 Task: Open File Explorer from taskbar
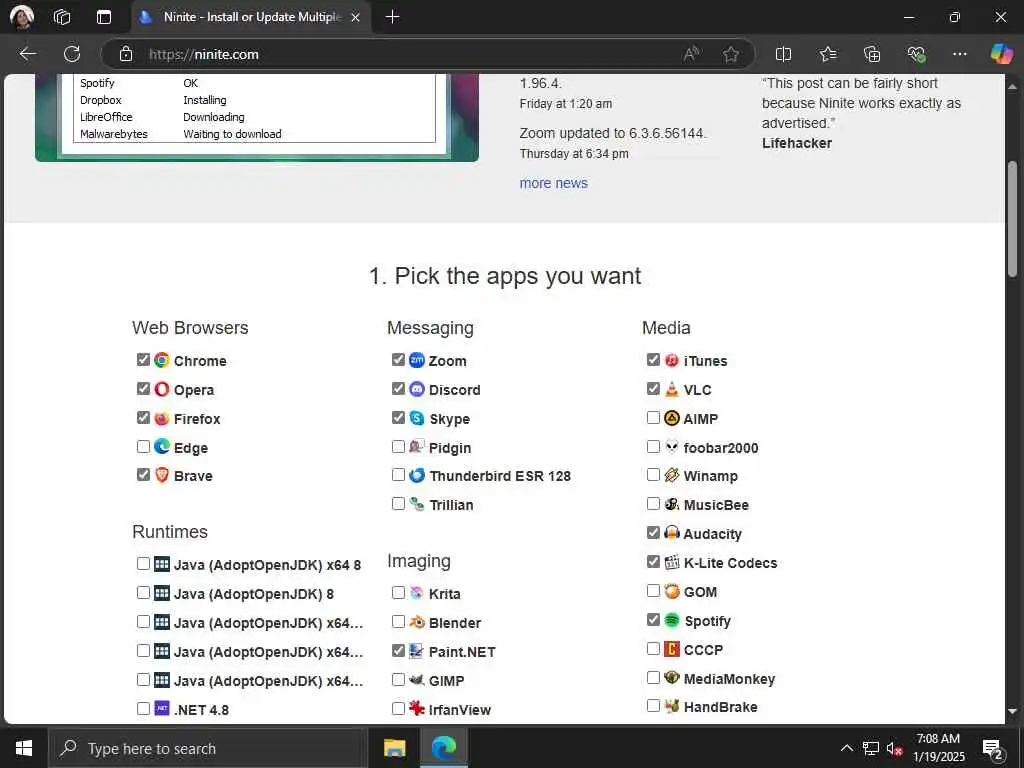click(x=394, y=748)
